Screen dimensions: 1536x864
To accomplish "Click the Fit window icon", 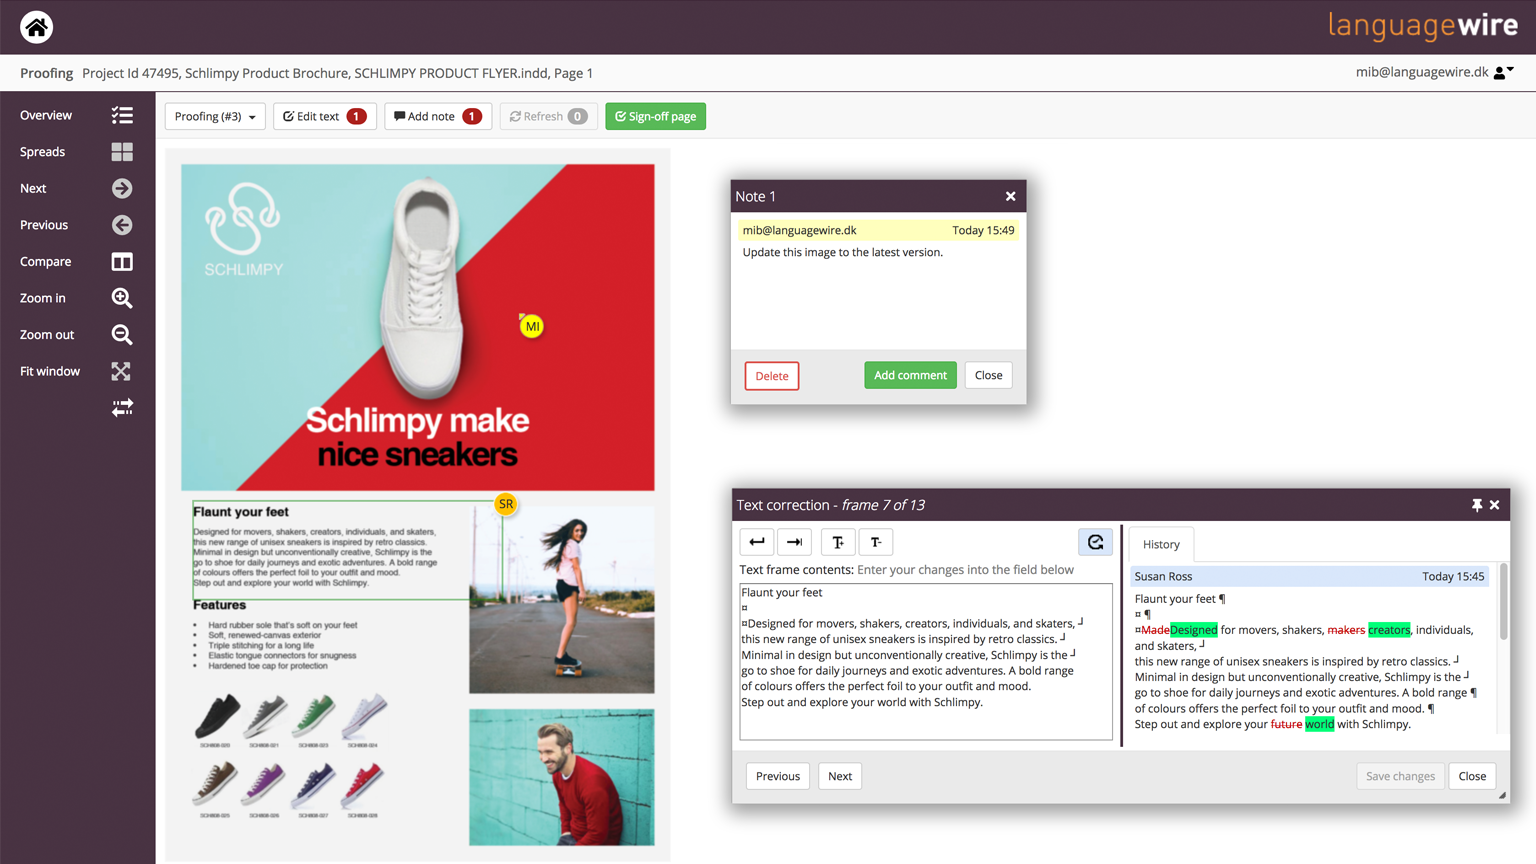I will (122, 371).
